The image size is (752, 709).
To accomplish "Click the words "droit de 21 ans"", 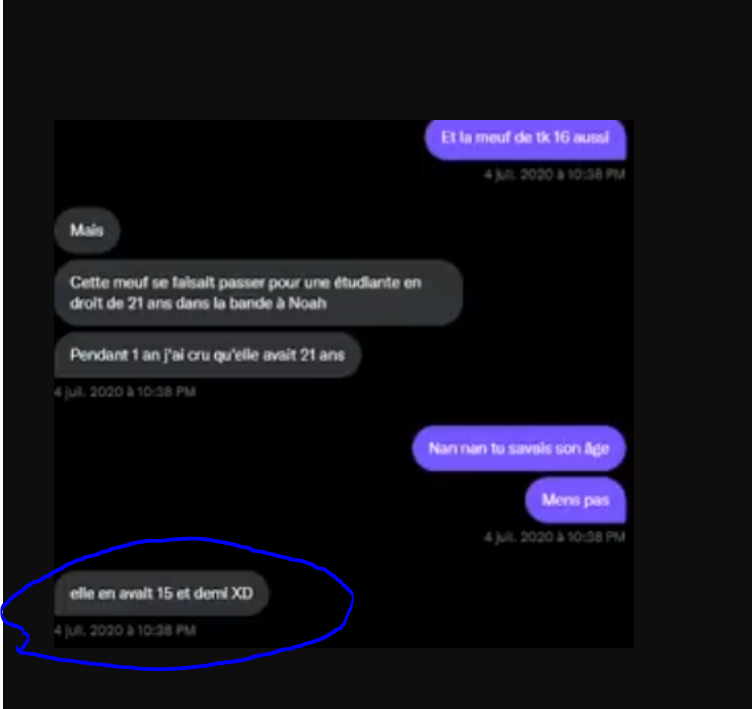I will 111,302.
